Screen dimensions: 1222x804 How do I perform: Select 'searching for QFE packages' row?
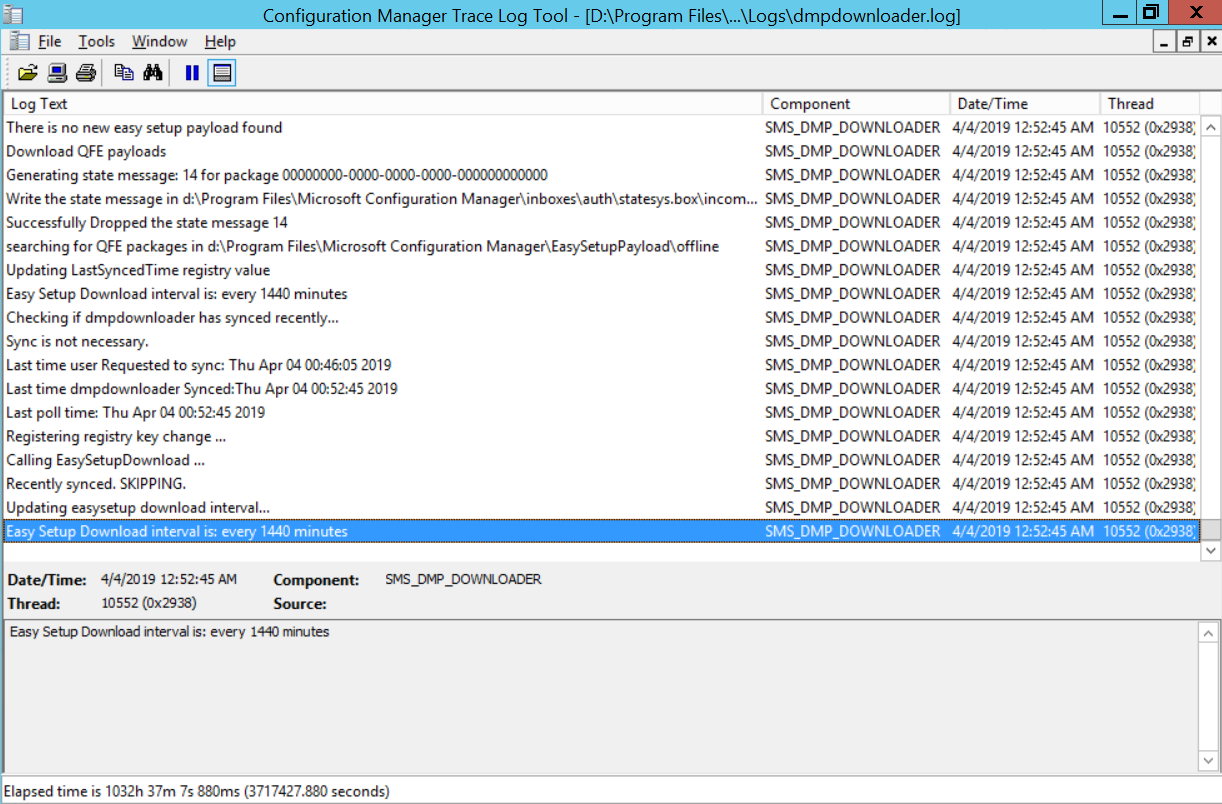601,247
